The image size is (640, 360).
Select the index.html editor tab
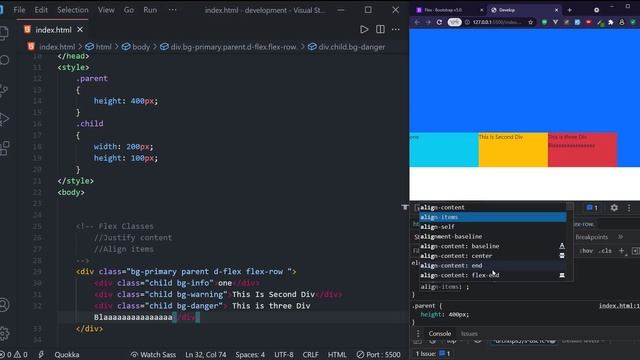click(53, 30)
